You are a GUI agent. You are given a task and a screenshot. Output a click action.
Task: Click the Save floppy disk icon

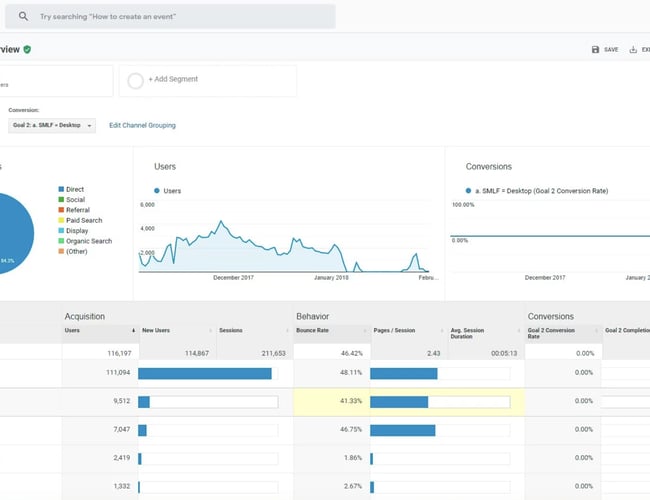[596, 49]
